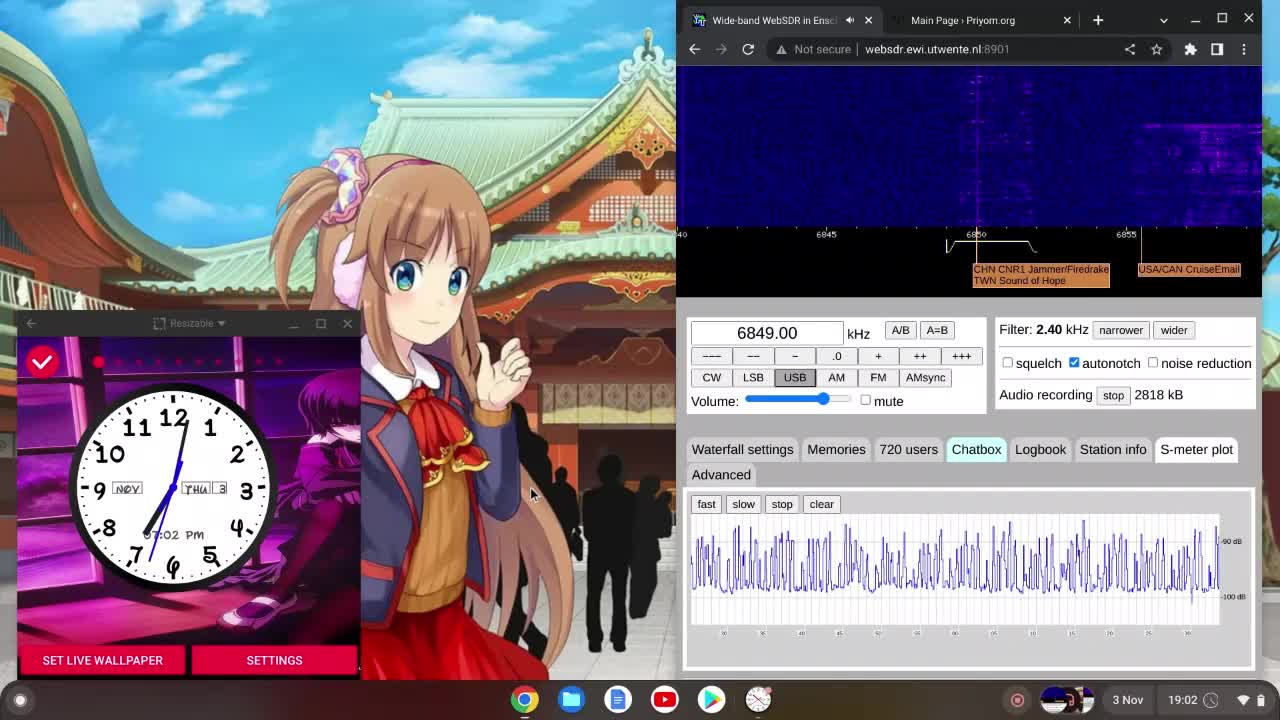Viewport: 1280px width, 720px height.
Task: Click the red checkmark in the clock app
Action: [x=42, y=362]
